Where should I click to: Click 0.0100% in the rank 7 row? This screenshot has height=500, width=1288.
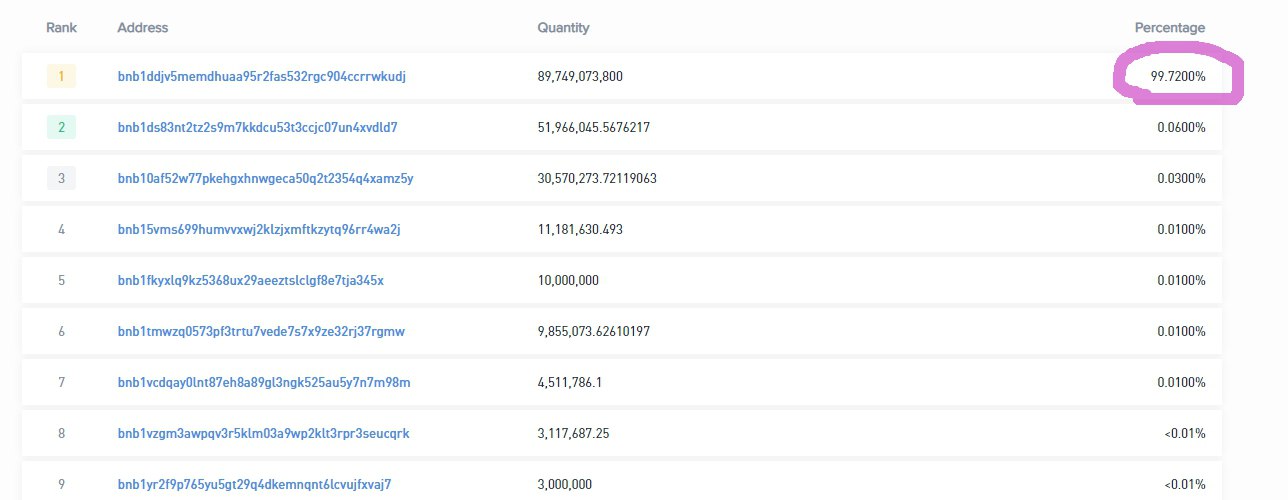(1181, 382)
